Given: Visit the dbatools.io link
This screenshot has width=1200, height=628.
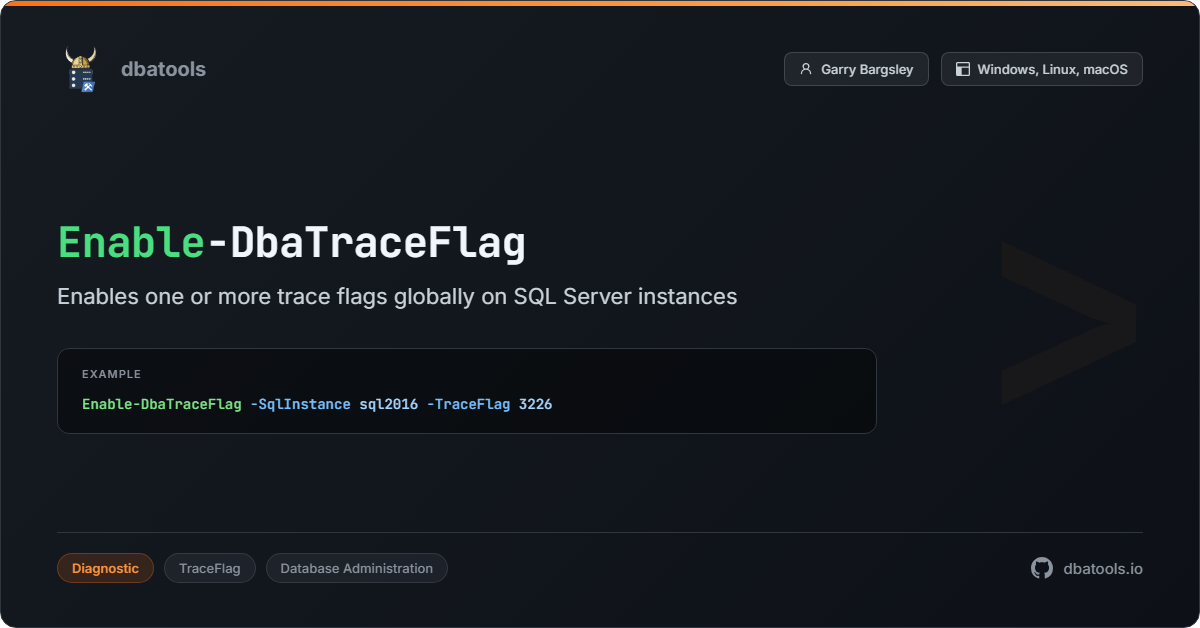Looking at the screenshot, I should pos(1102,568).
